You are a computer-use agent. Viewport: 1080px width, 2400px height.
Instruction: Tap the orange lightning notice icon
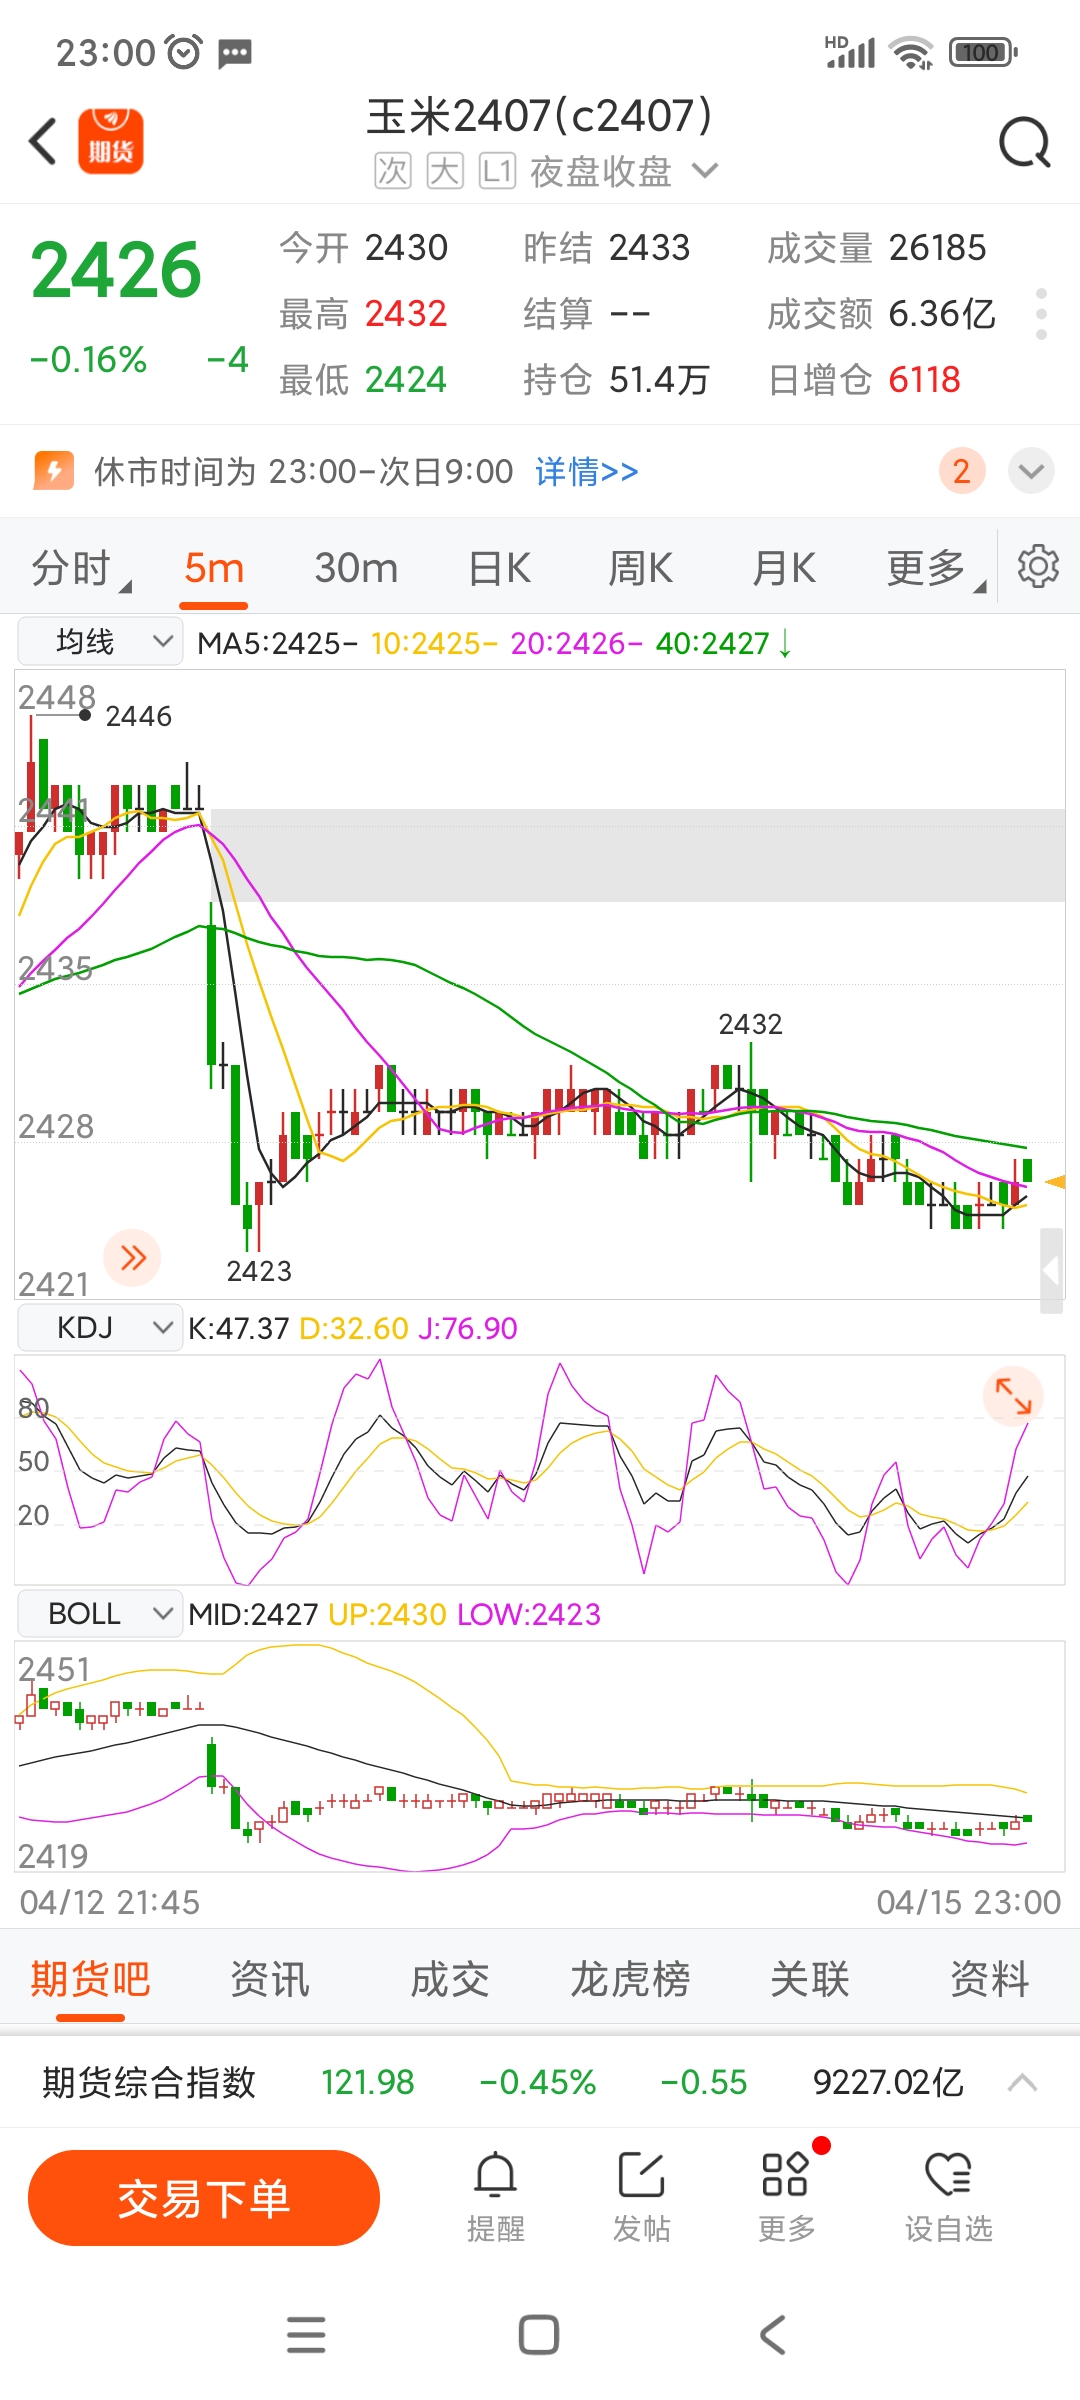tap(54, 470)
